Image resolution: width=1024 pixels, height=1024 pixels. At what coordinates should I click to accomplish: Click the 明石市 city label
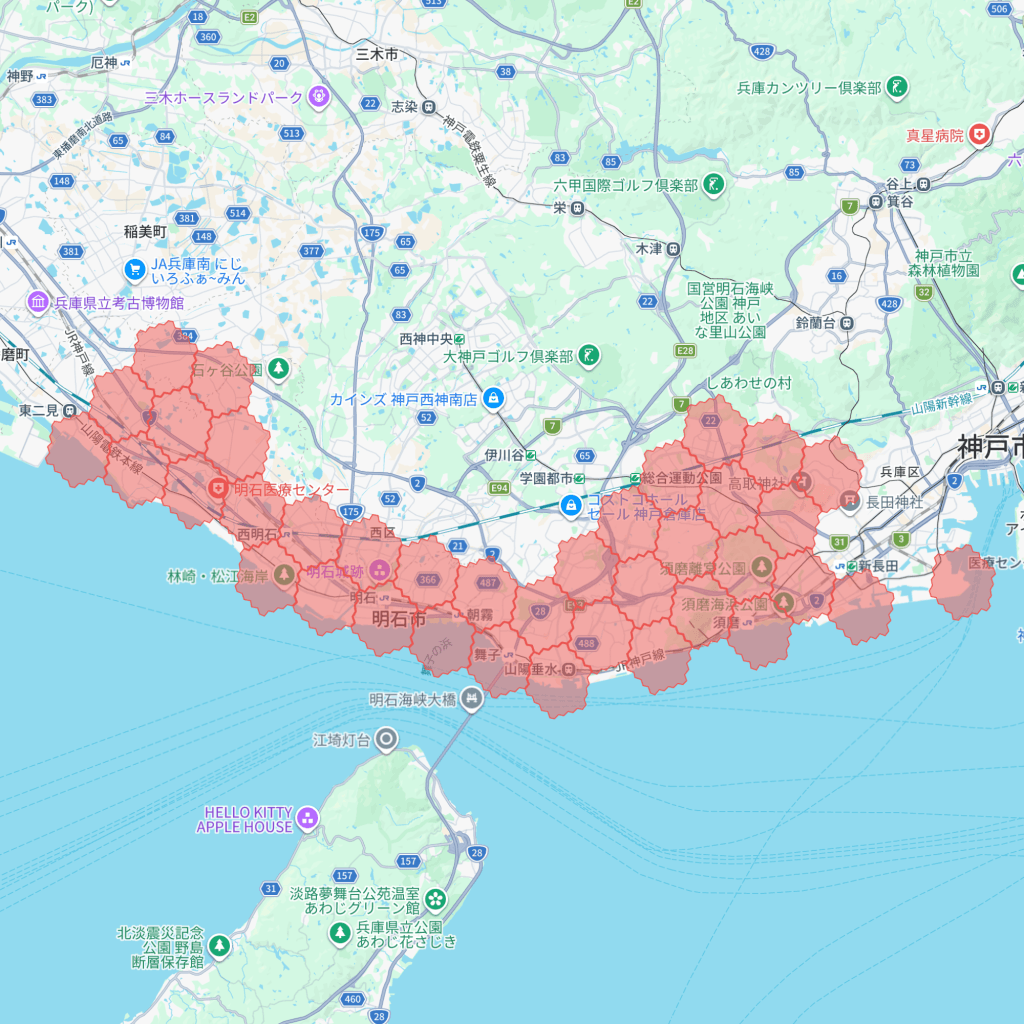399,620
